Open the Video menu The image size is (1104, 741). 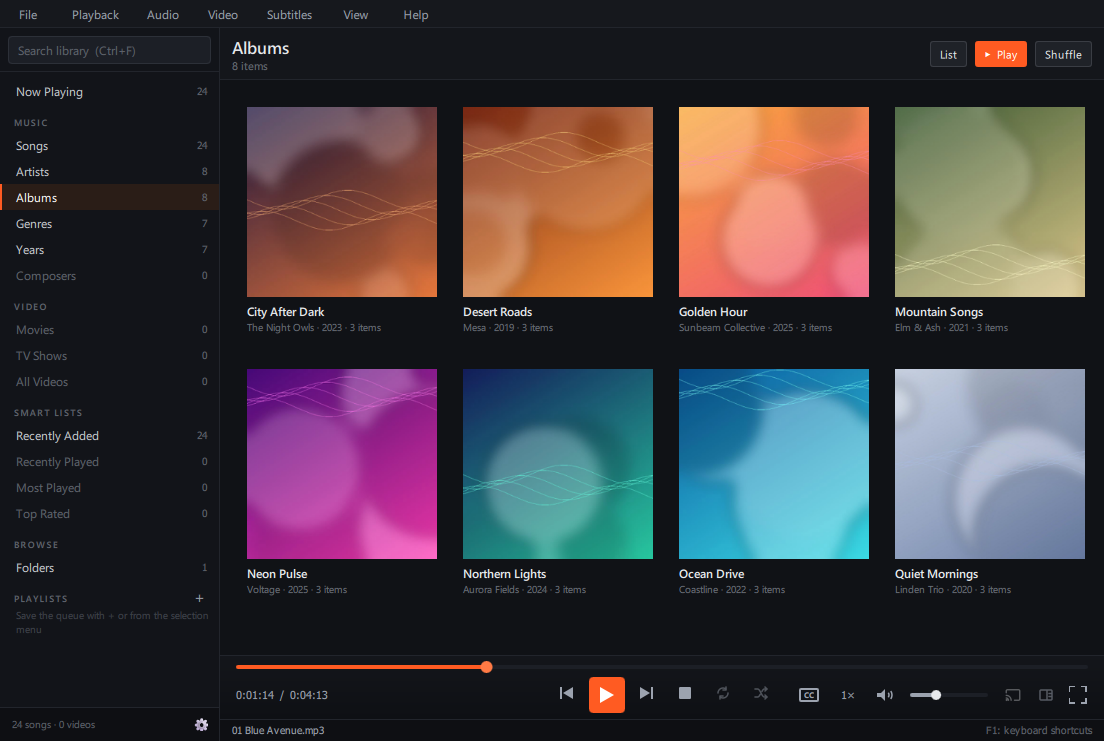pyautogui.click(x=222, y=15)
